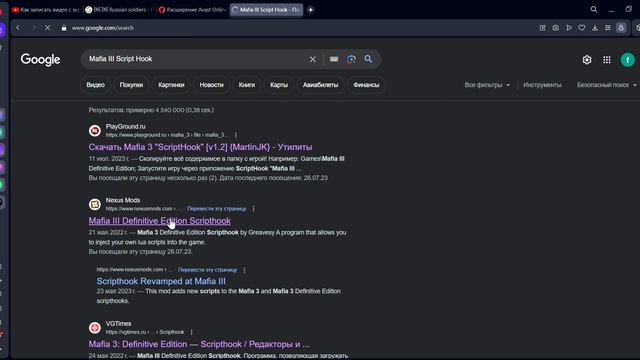Filter results by Авиабилеты
The height and width of the screenshot is (360, 640).
pyautogui.click(x=320, y=85)
